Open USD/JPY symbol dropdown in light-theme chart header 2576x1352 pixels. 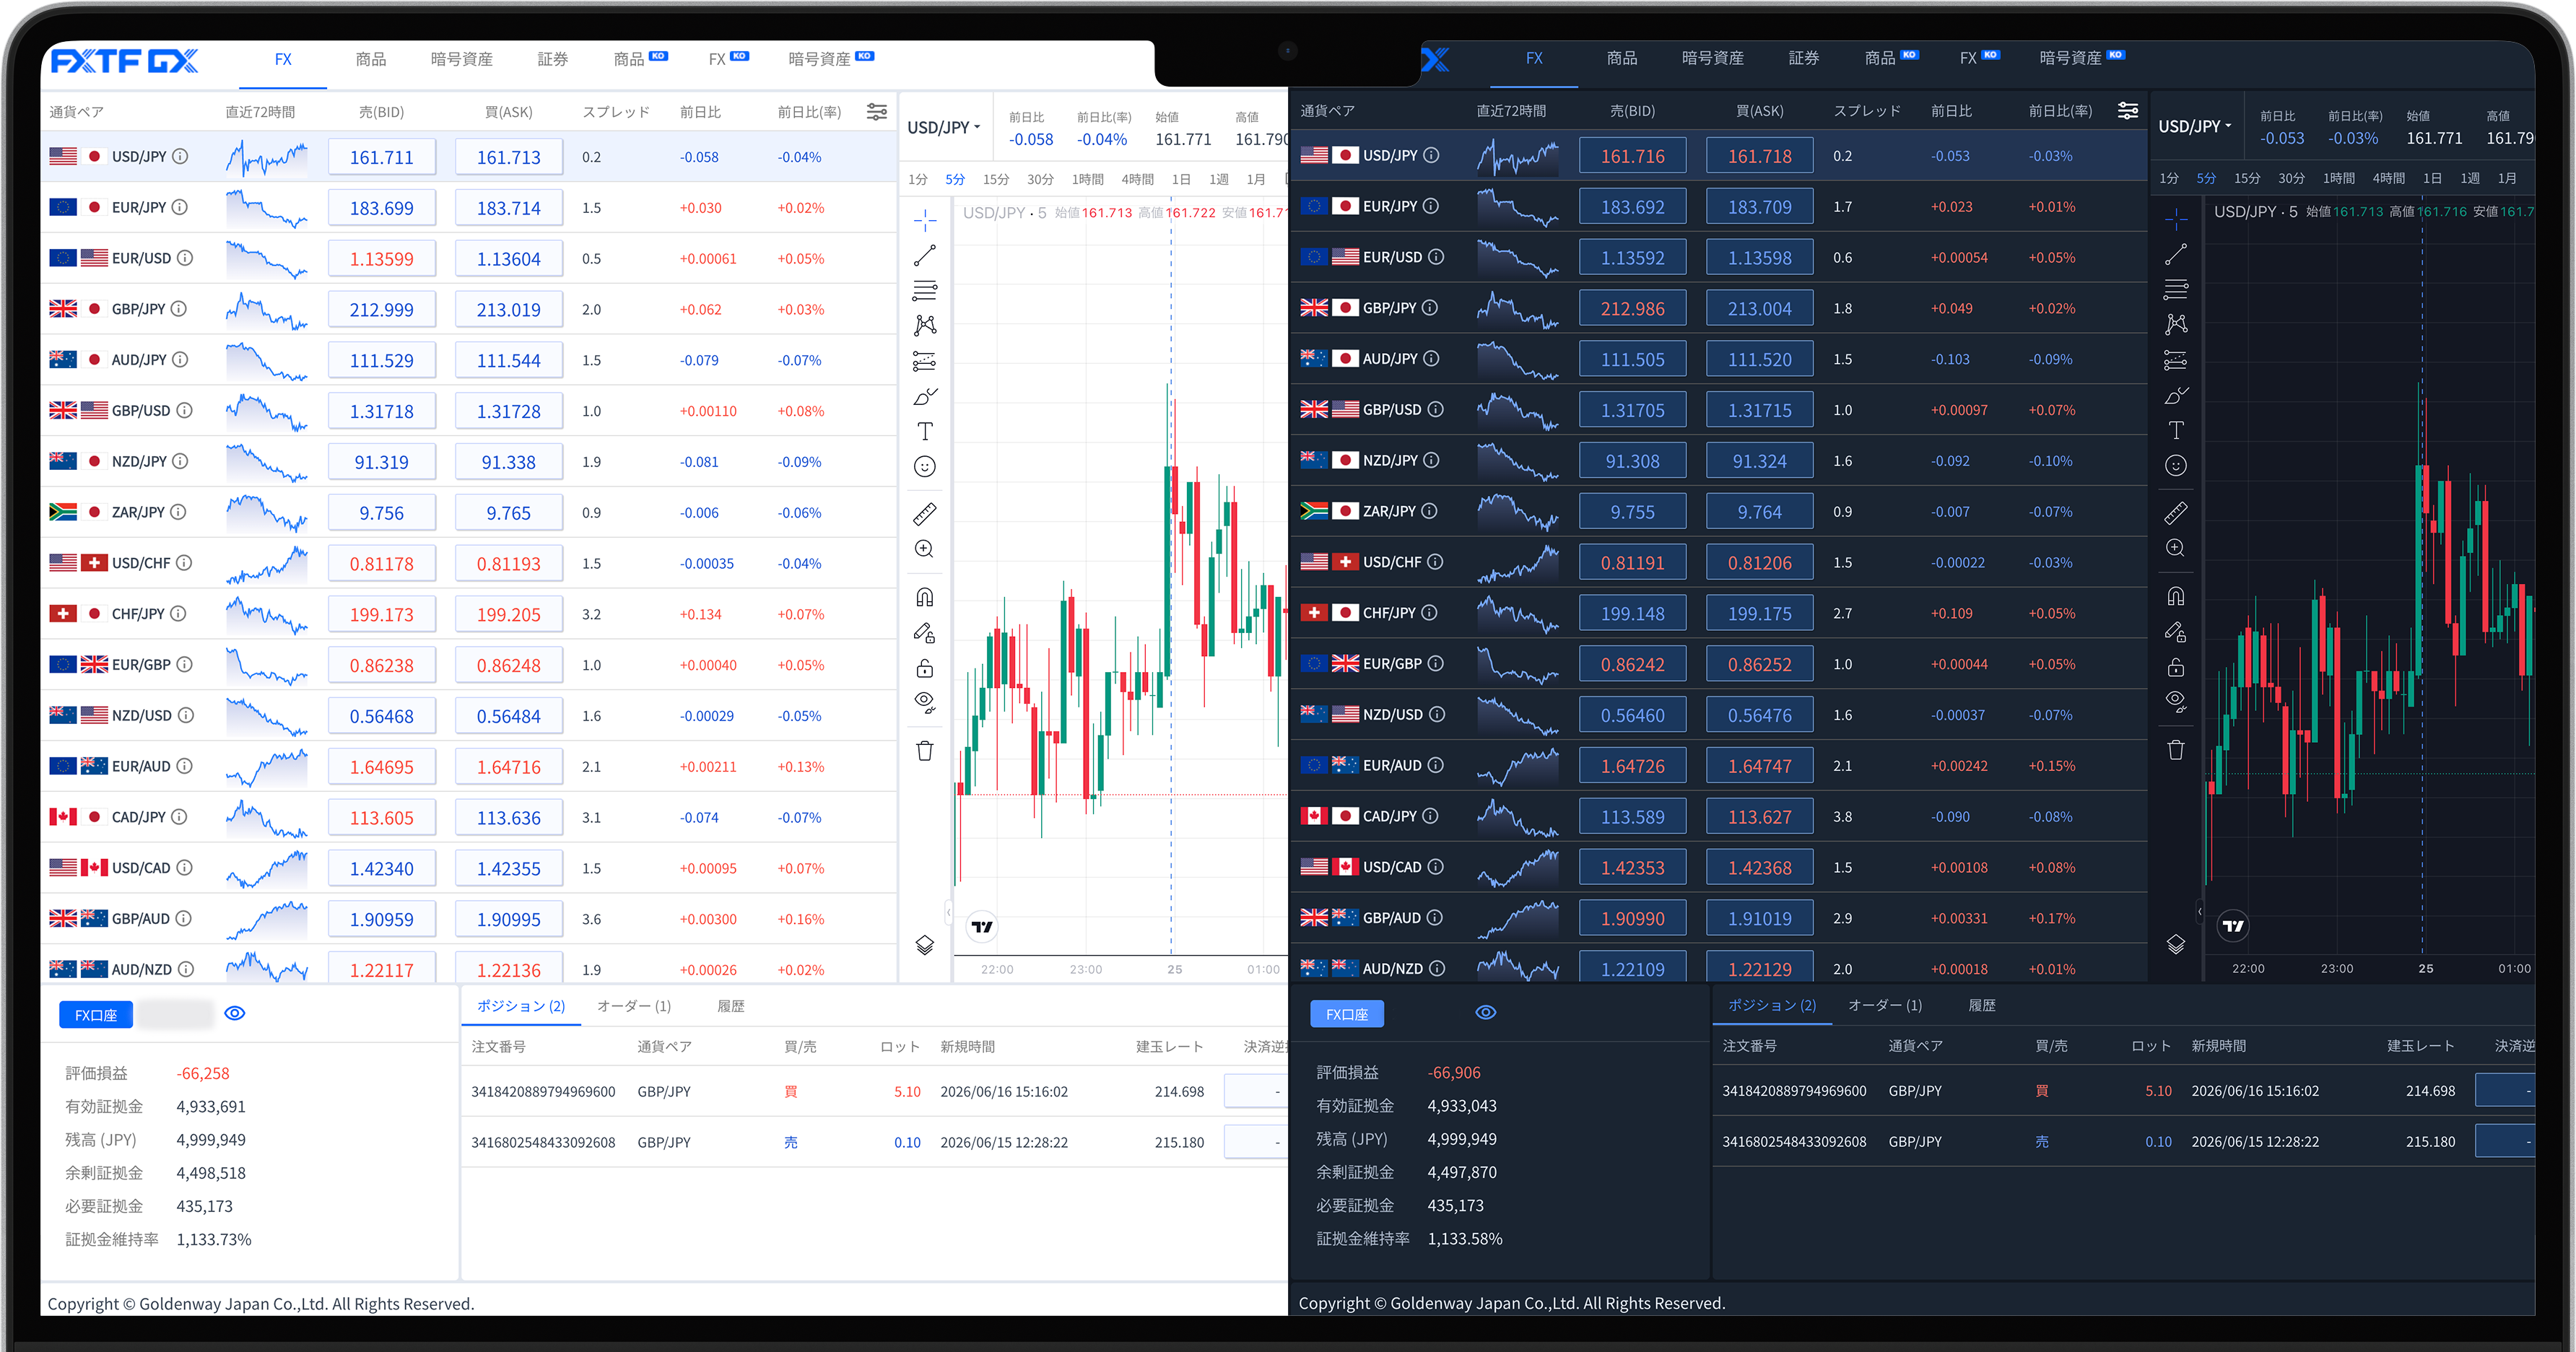pyautogui.click(x=944, y=127)
